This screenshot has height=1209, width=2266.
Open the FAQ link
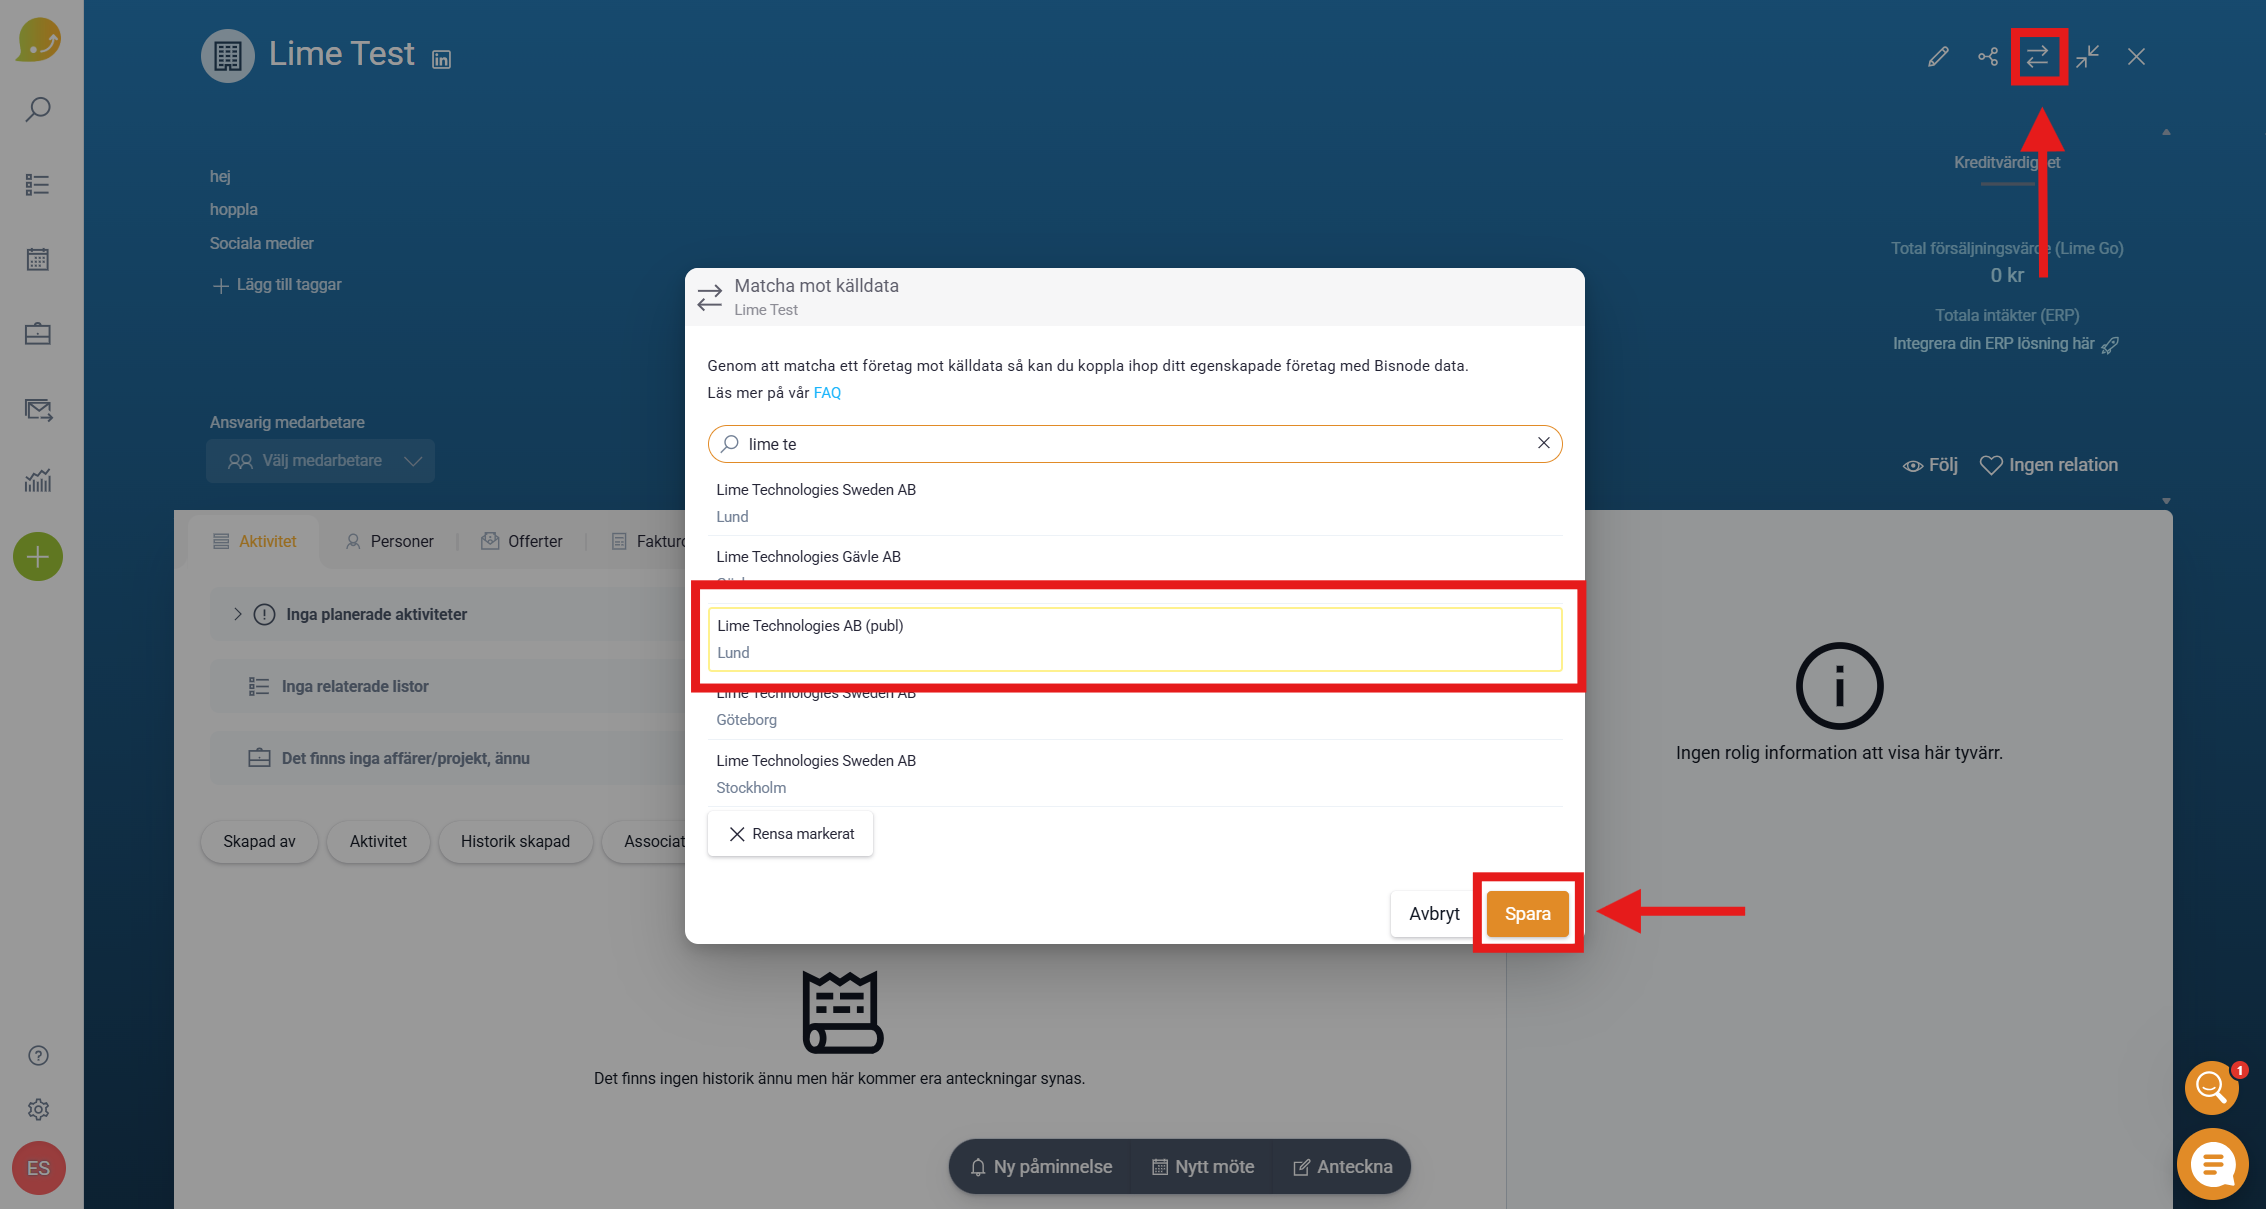(827, 393)
